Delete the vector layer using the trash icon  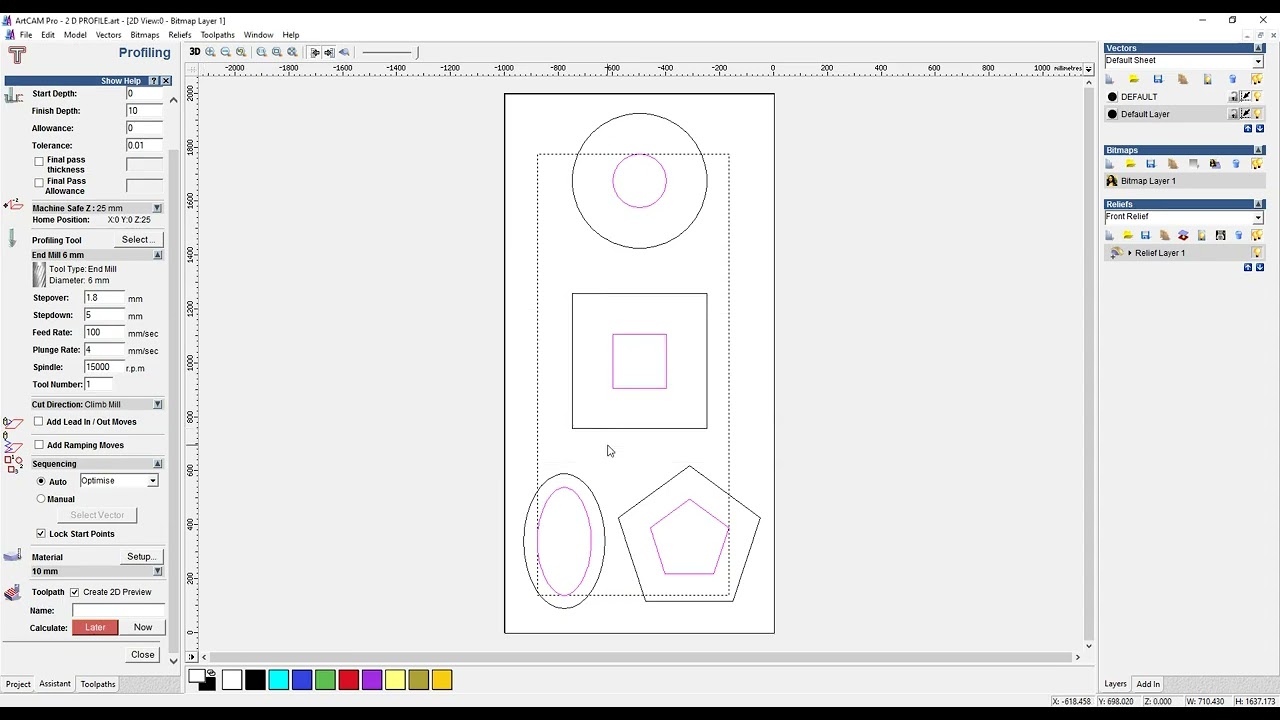click(1232, 79)
